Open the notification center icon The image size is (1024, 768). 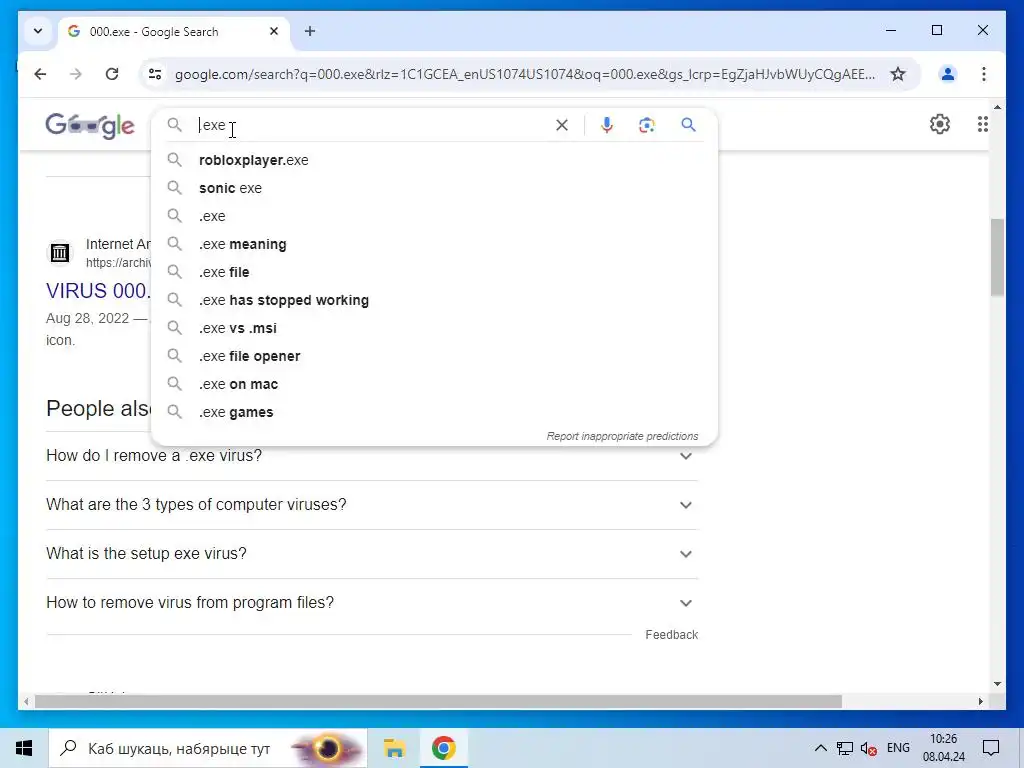click(991, 748)
